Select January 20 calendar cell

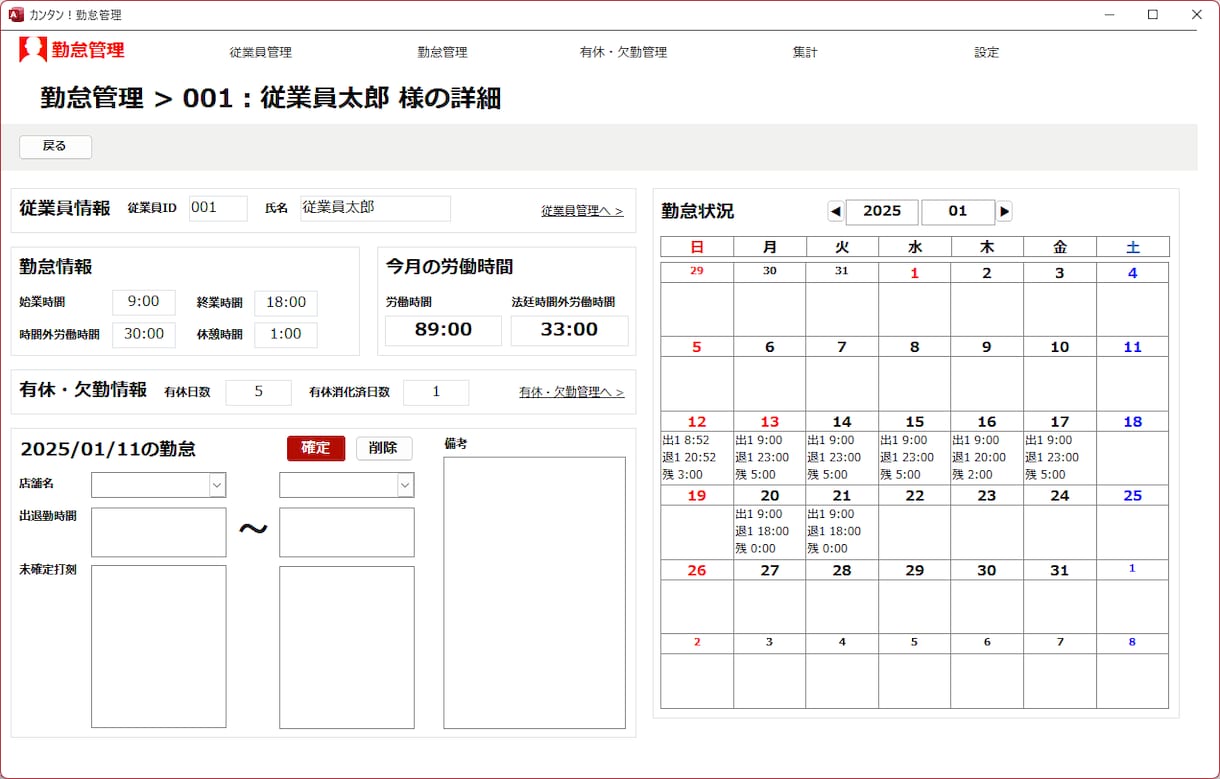[770, 522]
